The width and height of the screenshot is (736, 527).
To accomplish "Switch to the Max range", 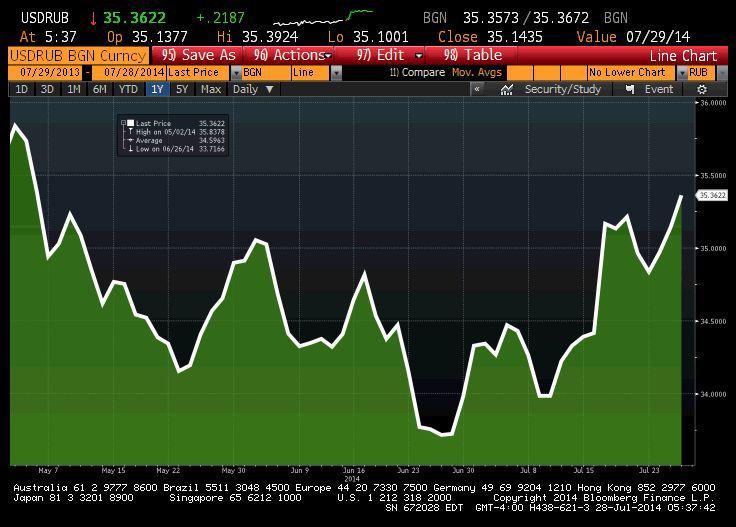I will click(211, 89).
